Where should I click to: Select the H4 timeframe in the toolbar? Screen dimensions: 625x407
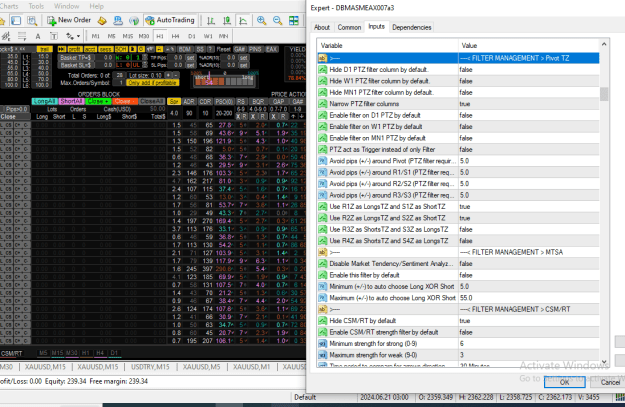point(175,36)
